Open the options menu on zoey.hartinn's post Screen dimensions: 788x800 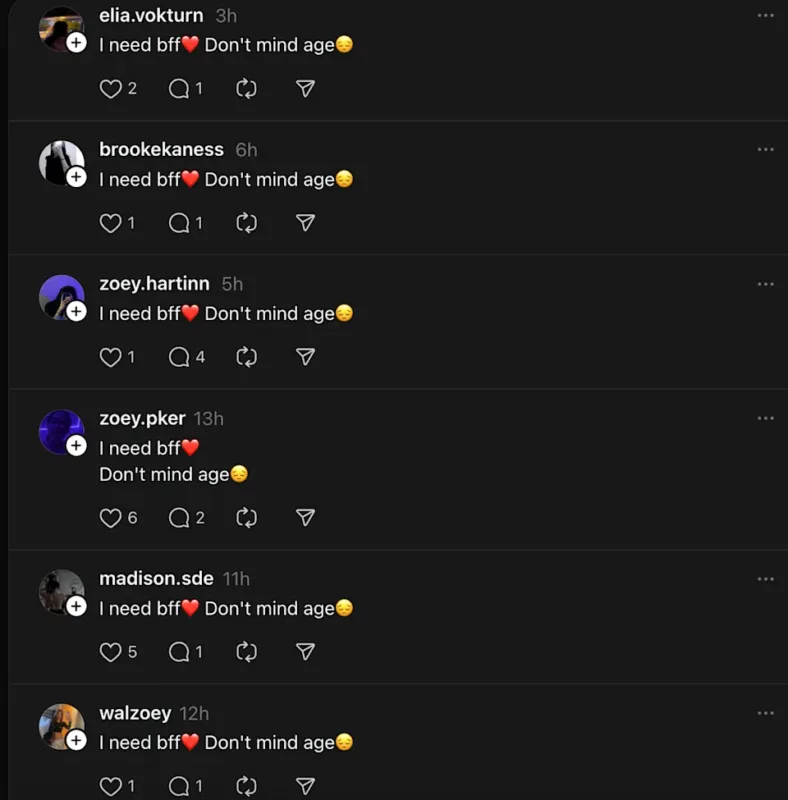click(x=765, y=283)
